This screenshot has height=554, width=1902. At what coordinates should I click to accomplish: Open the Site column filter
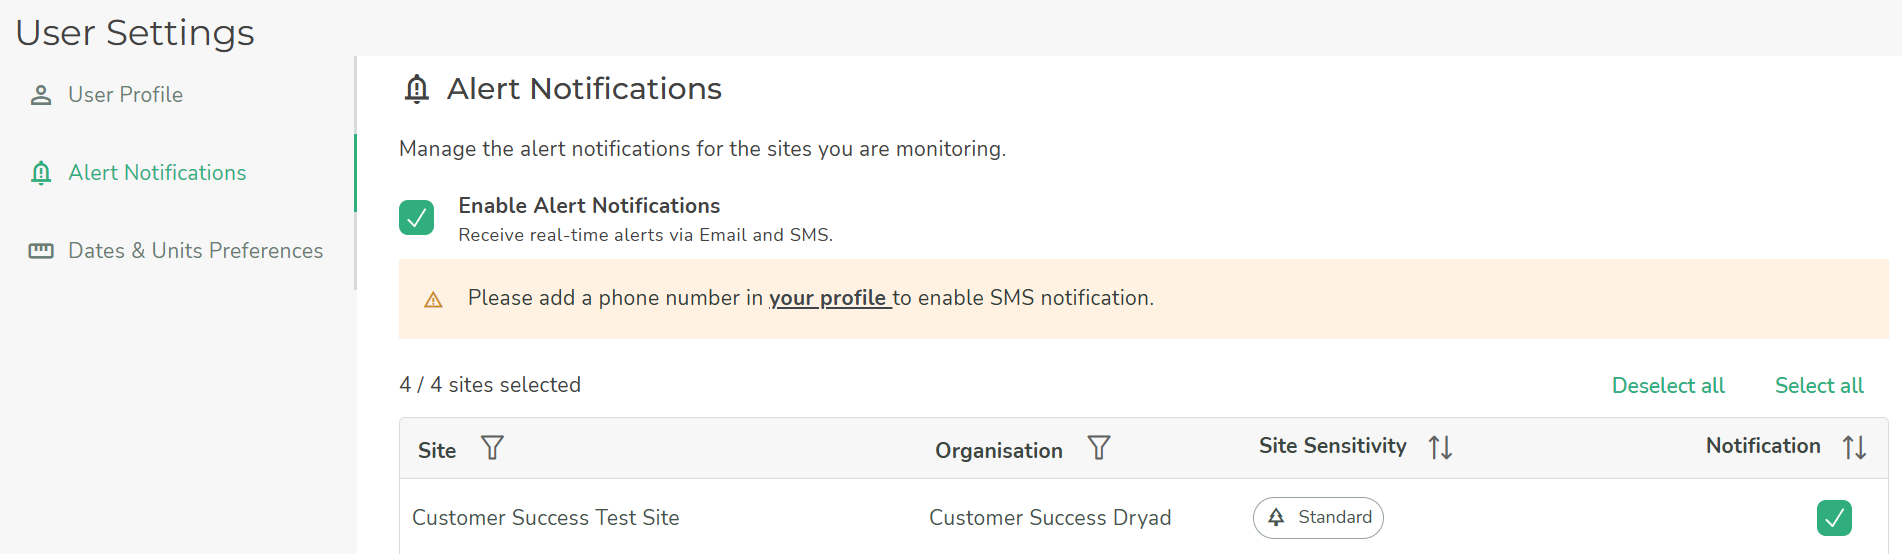pyautogui.click(x=492, y=448)
